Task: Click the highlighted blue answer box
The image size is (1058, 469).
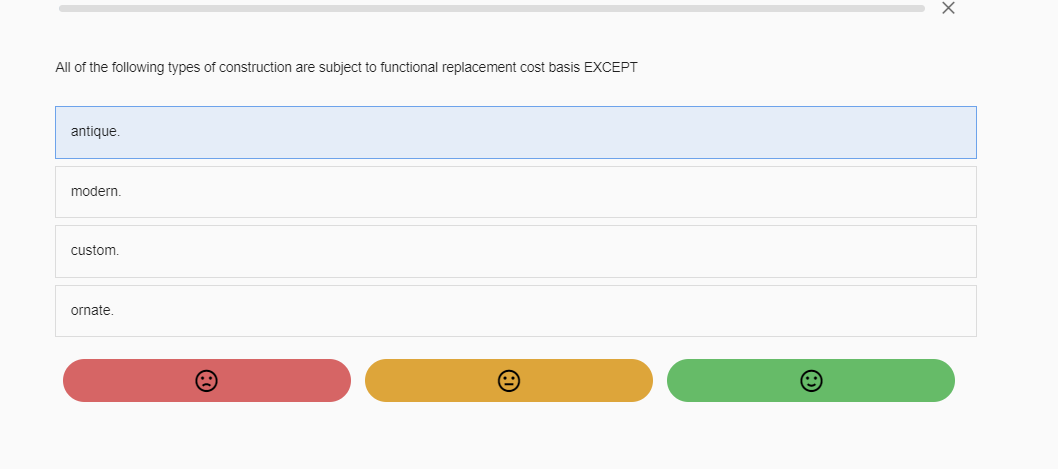Action: (515, 132)
